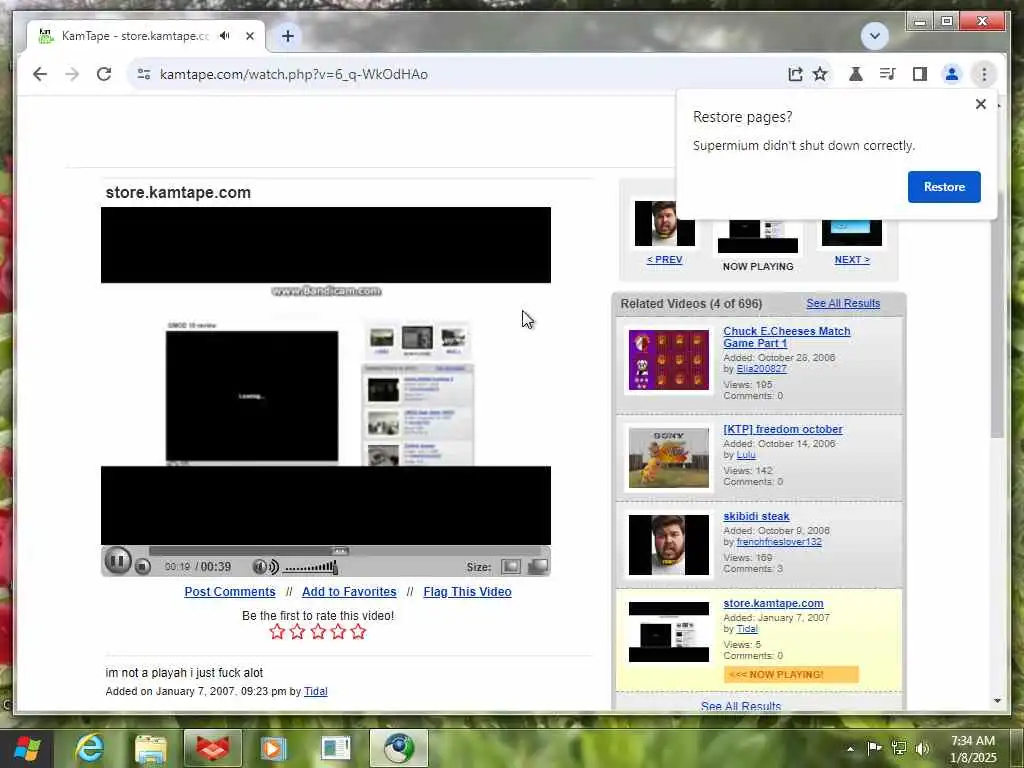Image resolution: width=1024 pixels, height=768 pixels.
Task: Click See All Results at top of related videos
Action: point(843,303)
